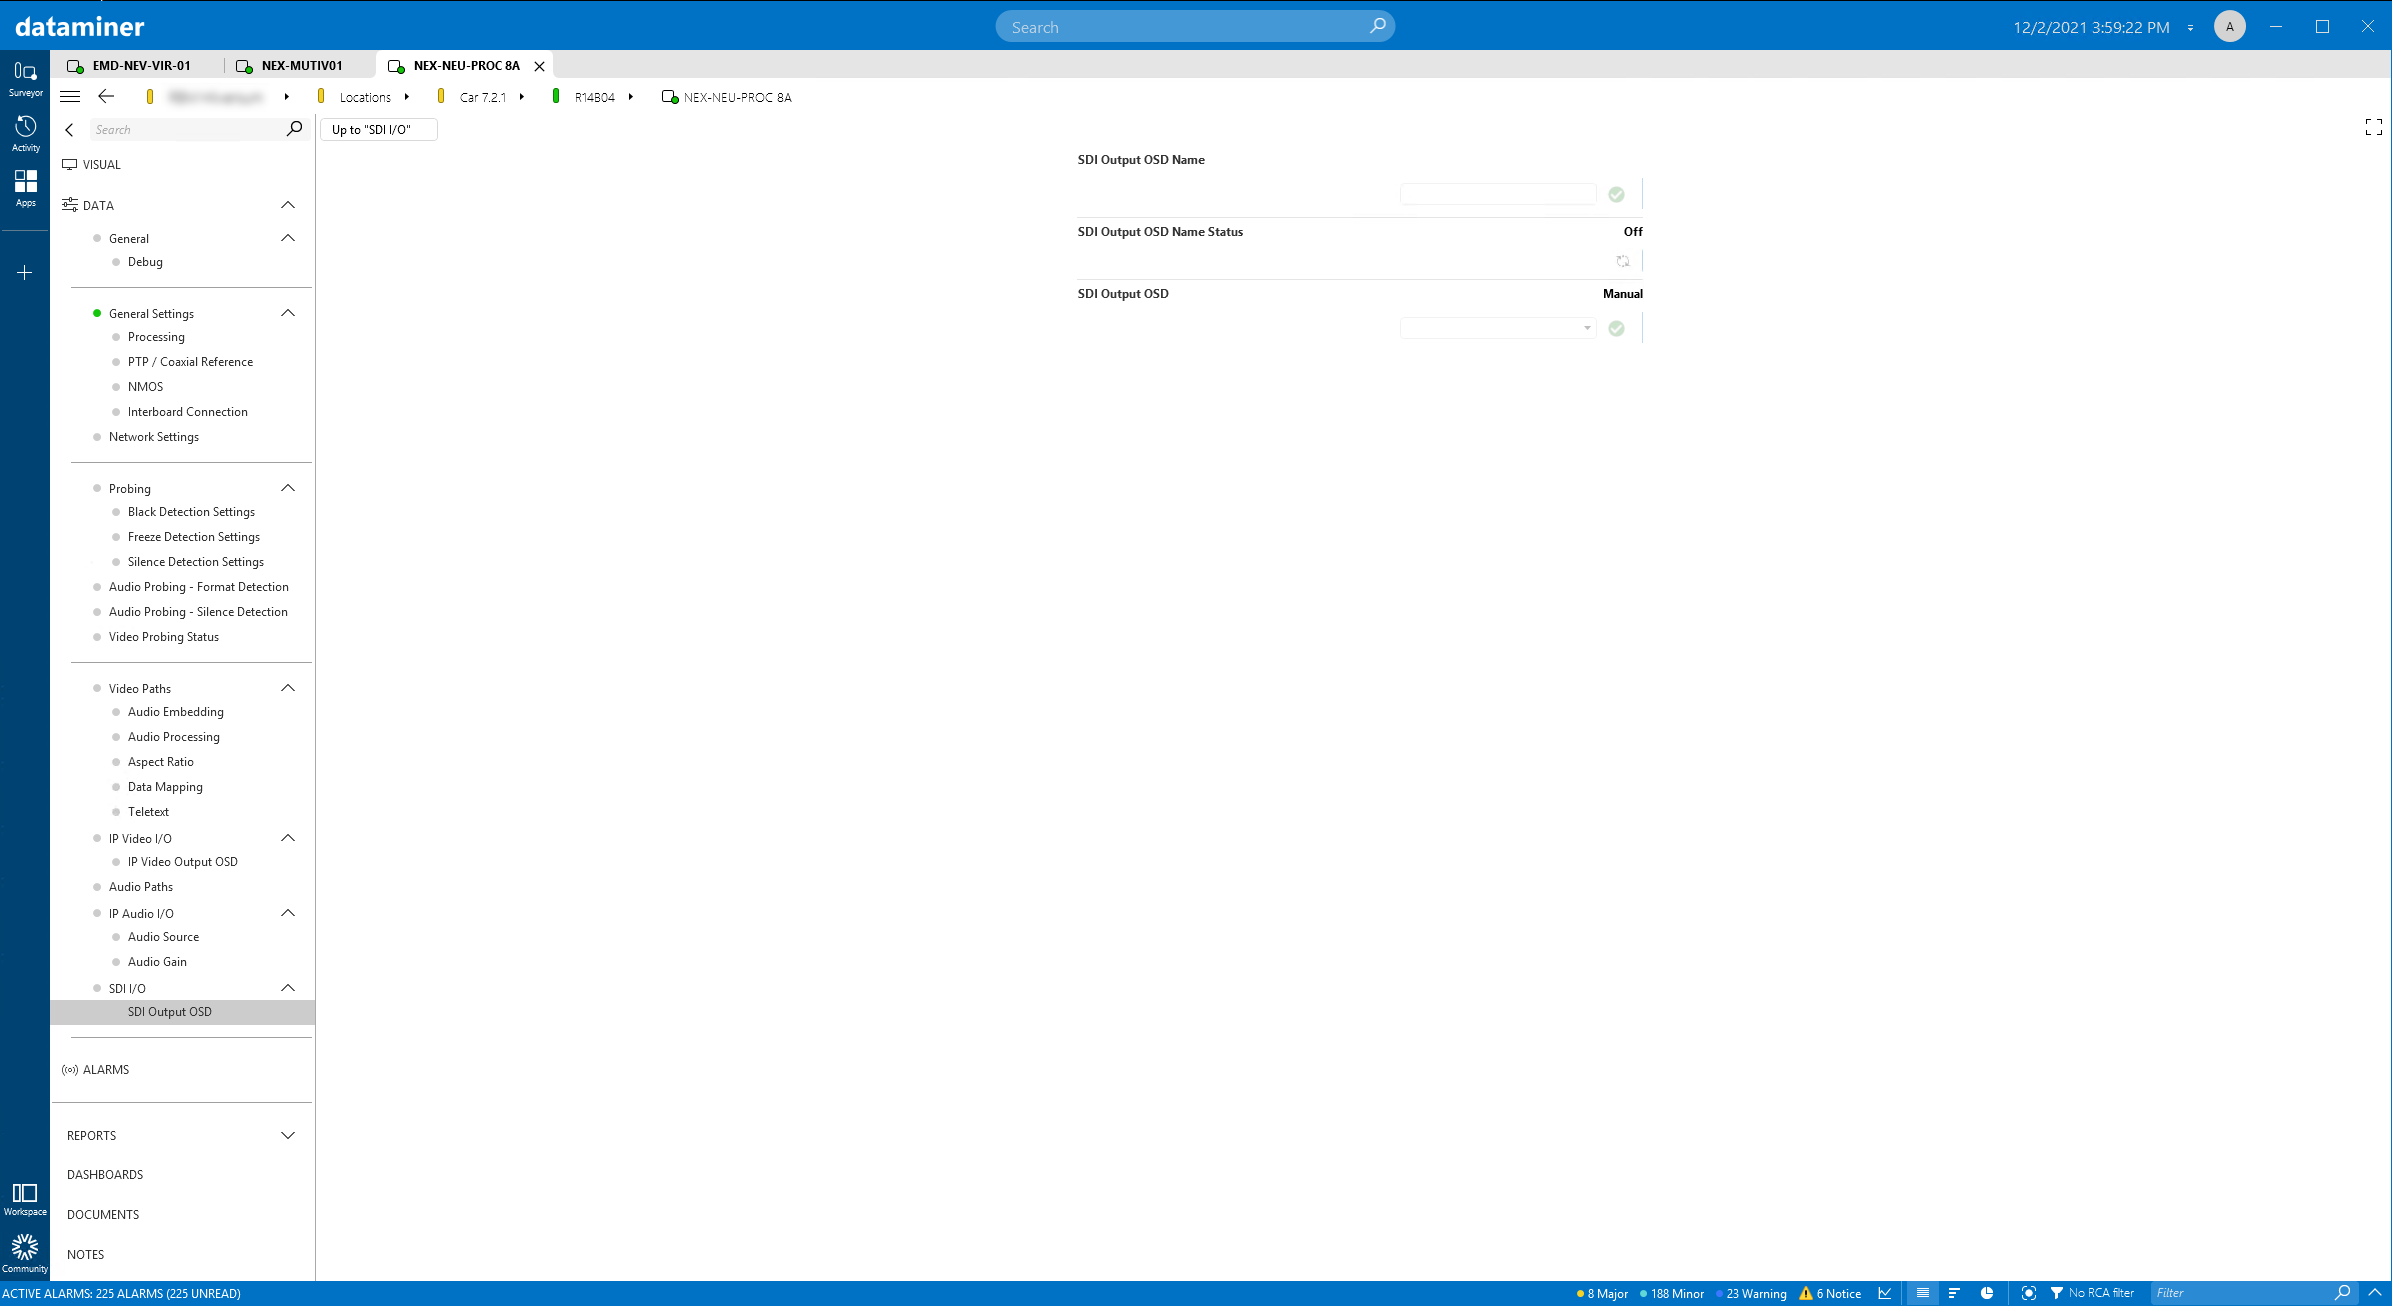Apply the SDI Output OSD Name value

coord(1616,194)
